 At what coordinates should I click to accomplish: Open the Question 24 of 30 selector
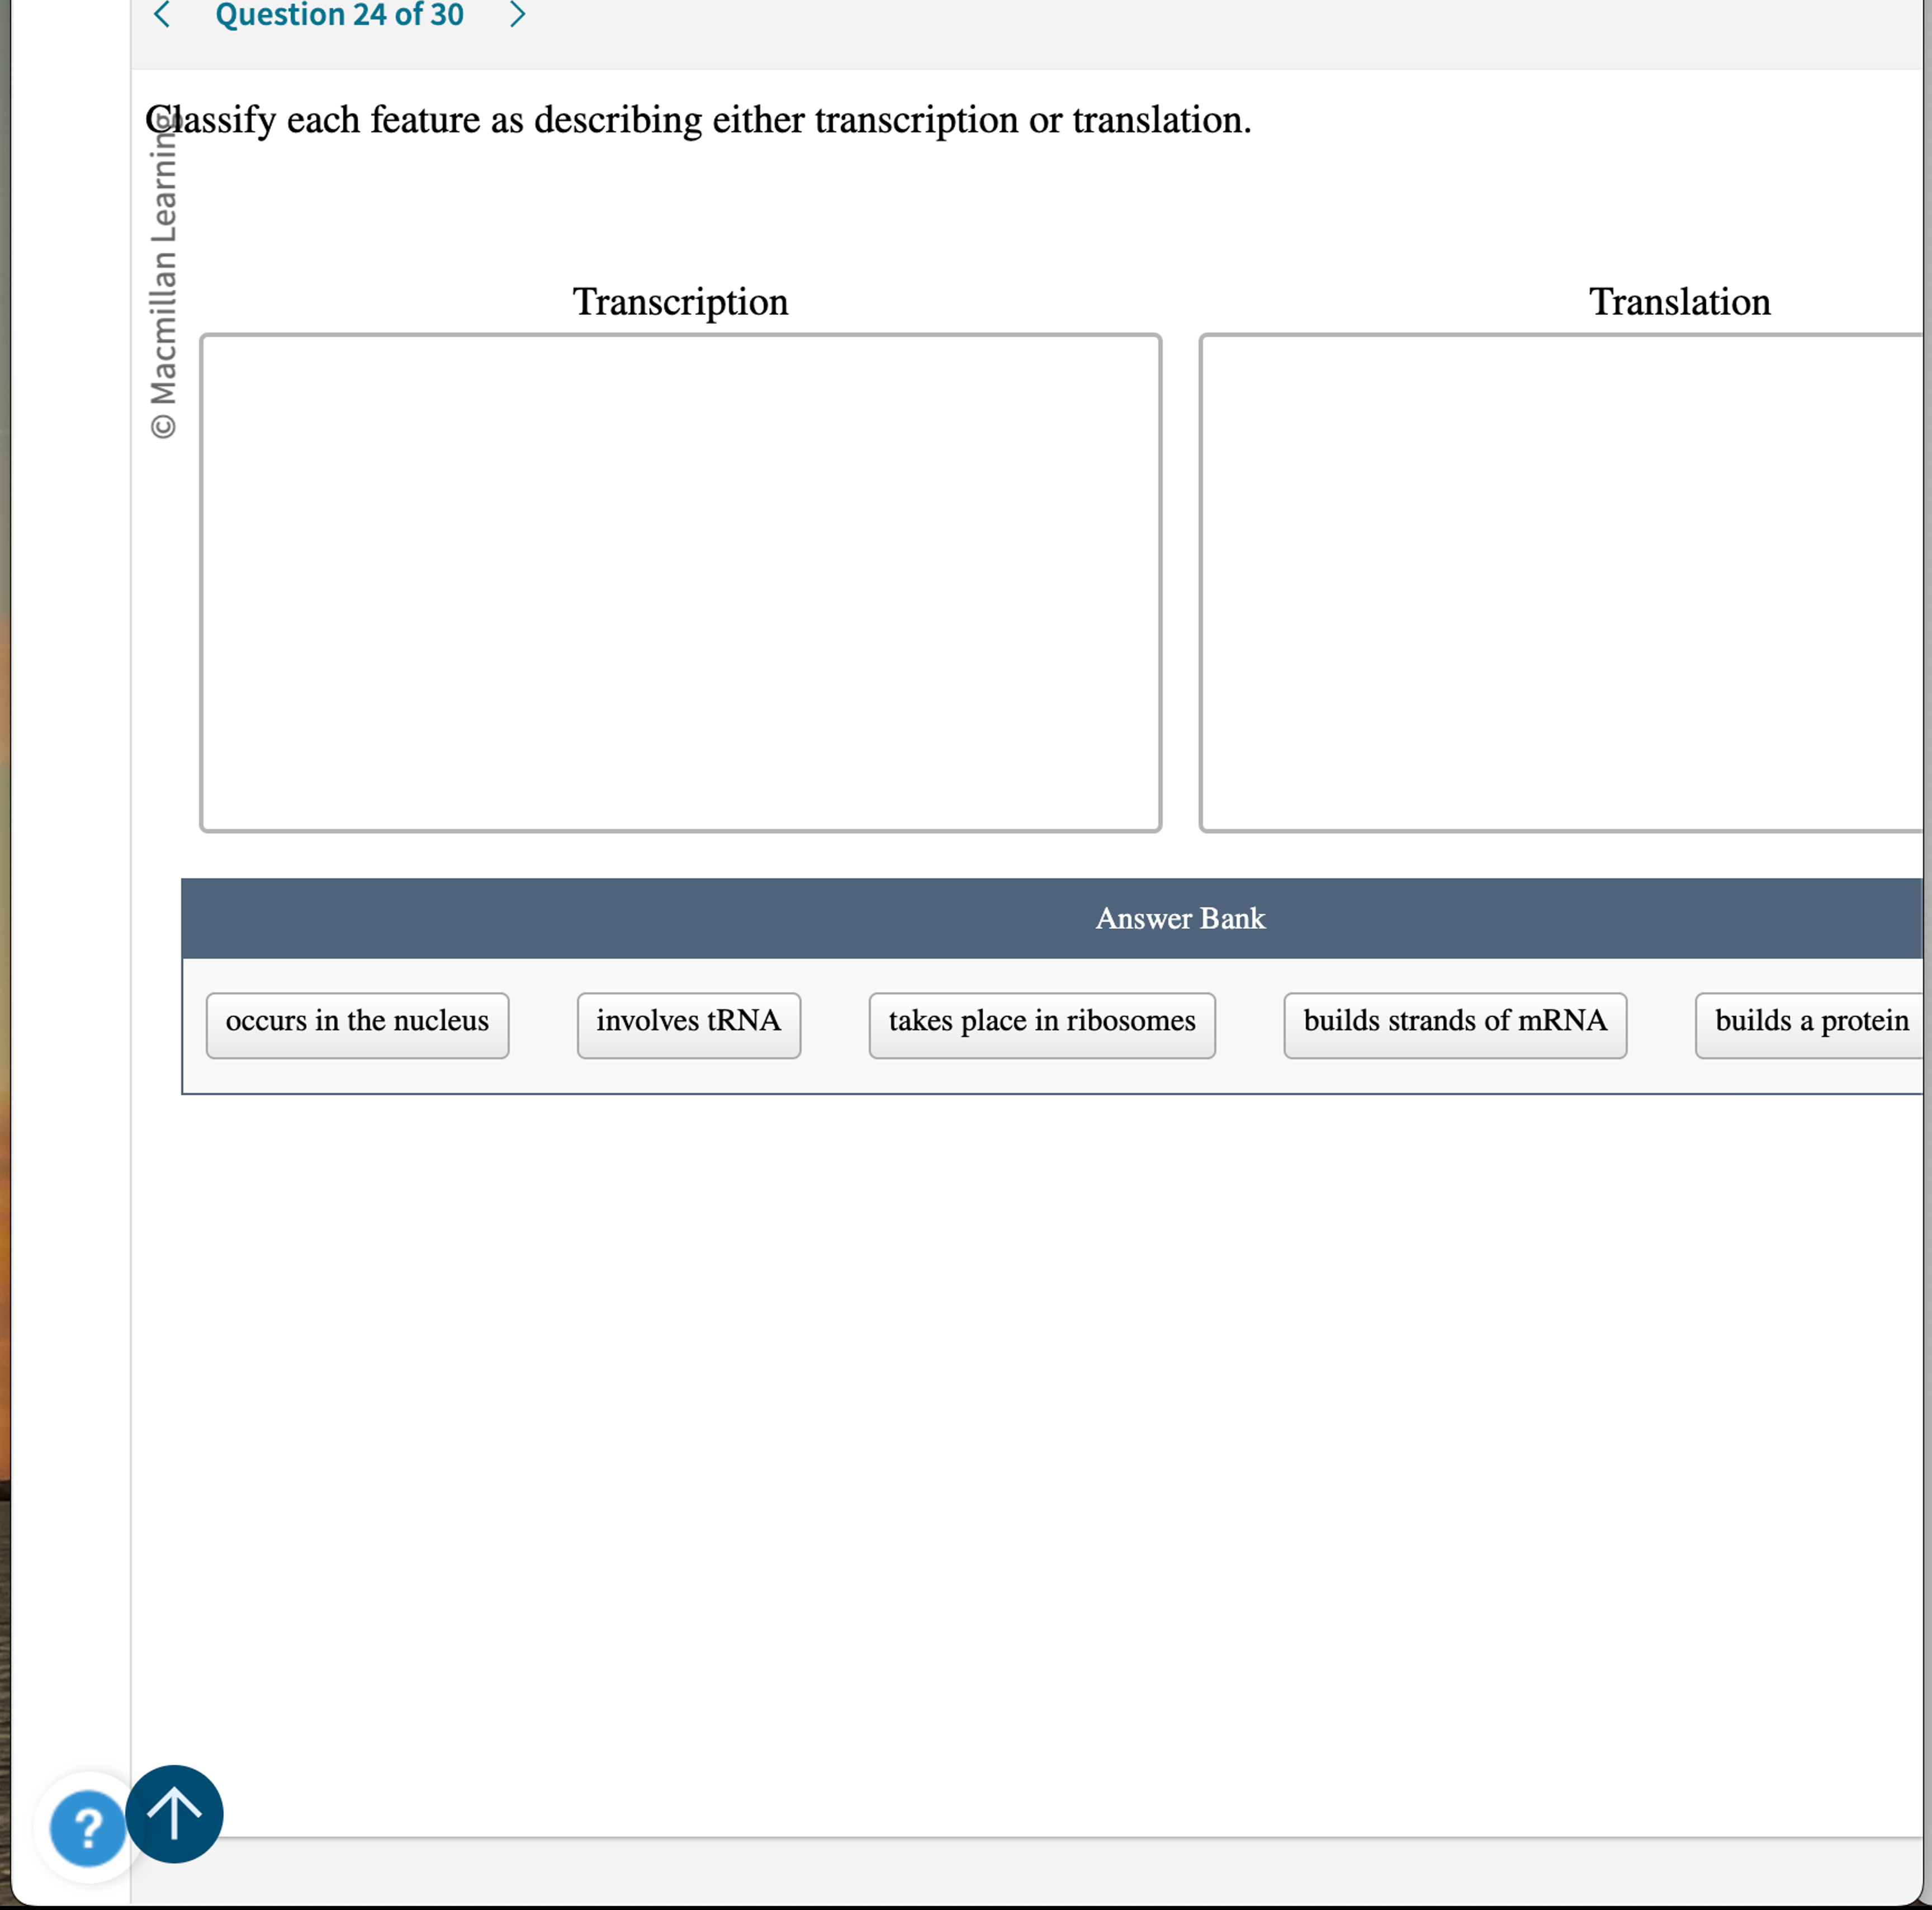(x=340, y=14)
